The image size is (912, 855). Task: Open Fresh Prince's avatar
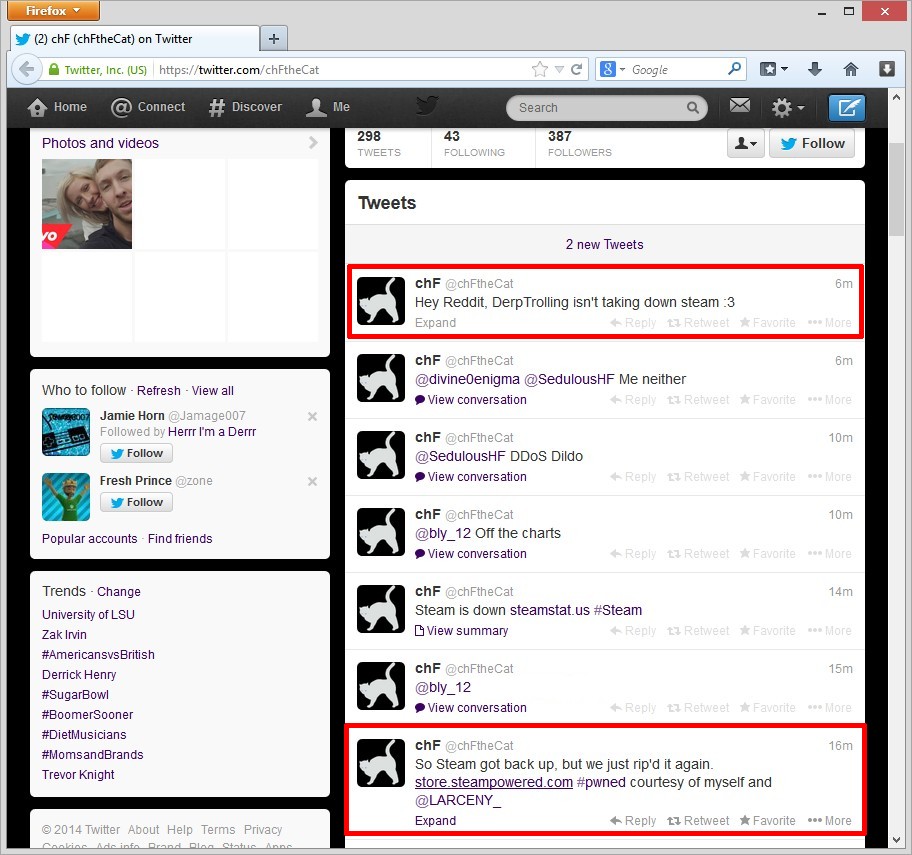tap(66, 497)
